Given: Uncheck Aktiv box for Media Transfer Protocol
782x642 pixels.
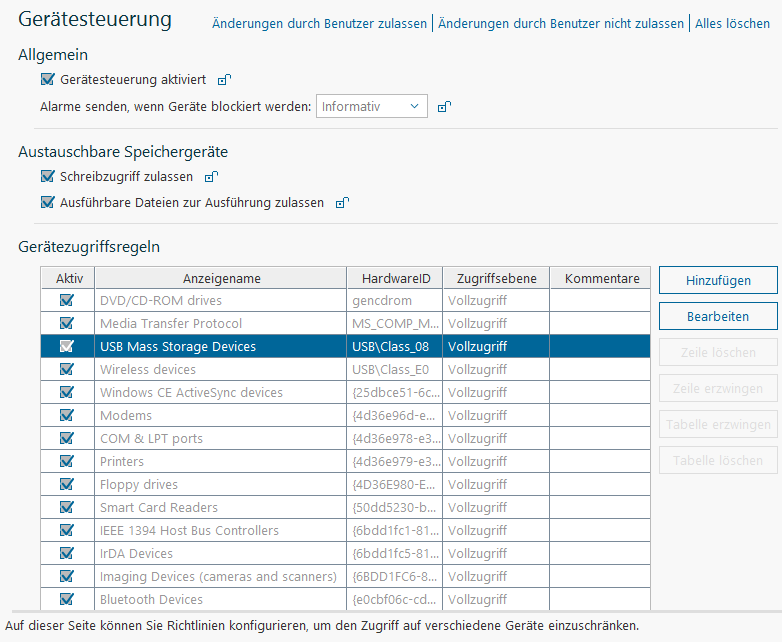Looking at the screenshot, I should click(66, 323).
